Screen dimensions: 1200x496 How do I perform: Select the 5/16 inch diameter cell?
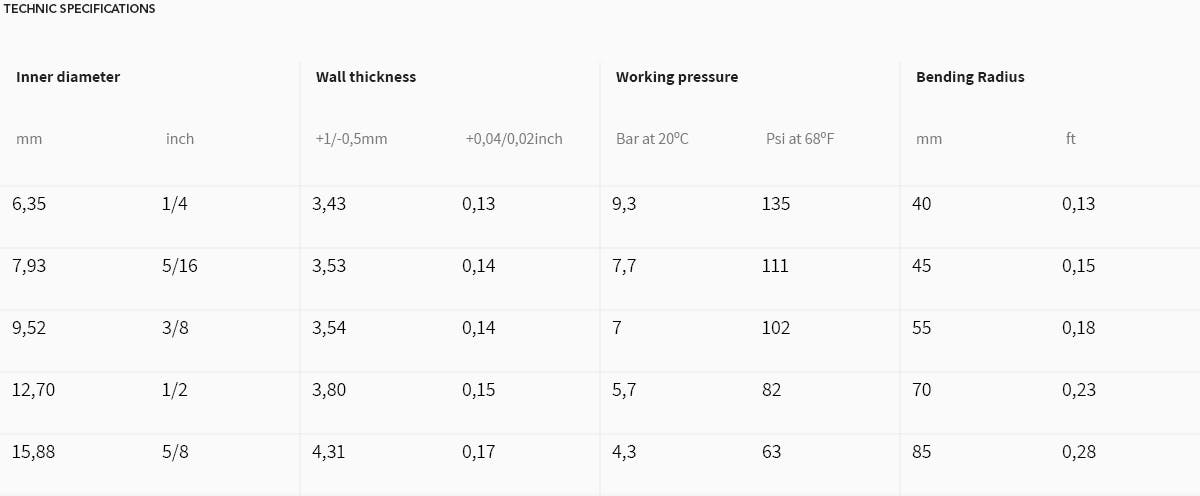point(179,266)
